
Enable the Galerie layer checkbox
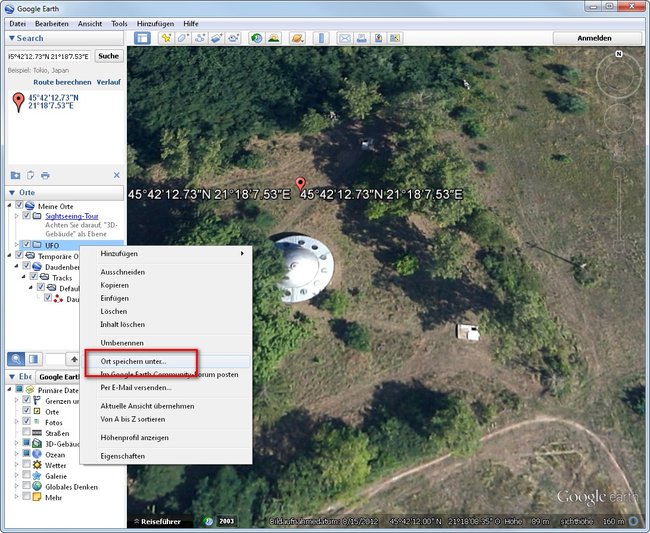click(27, 475)
